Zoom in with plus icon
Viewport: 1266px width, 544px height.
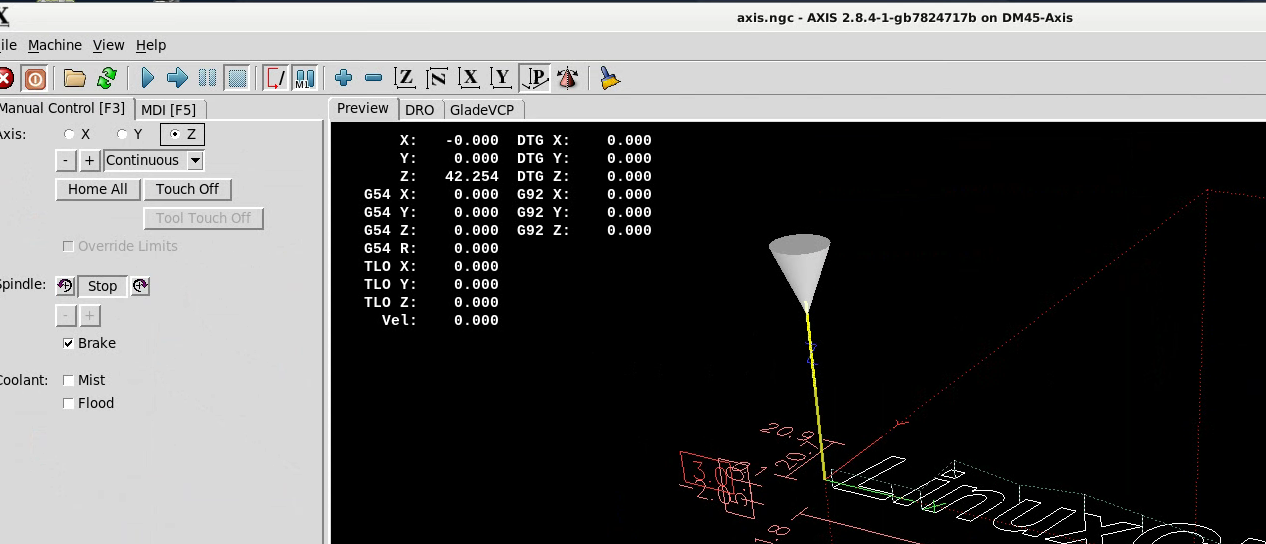tap(344, 78)
